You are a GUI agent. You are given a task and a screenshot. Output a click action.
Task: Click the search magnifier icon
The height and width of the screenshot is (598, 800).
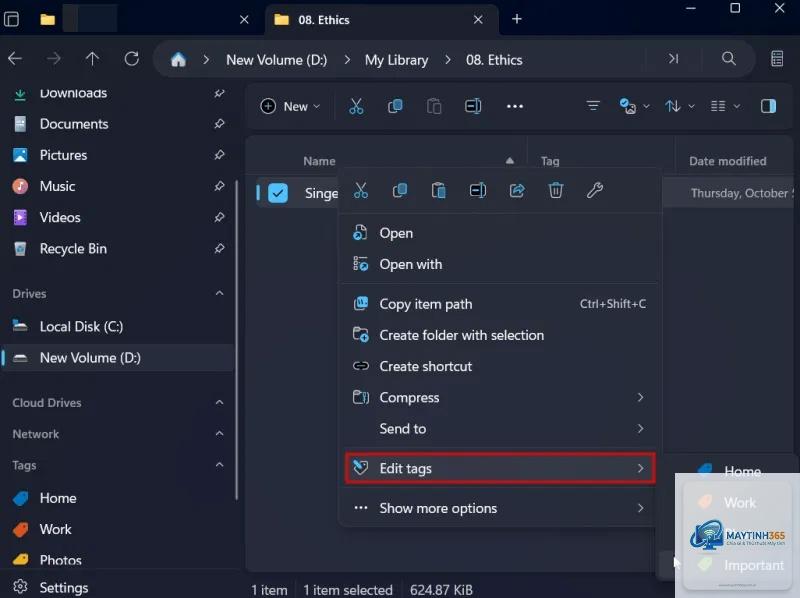pos(729,59)
